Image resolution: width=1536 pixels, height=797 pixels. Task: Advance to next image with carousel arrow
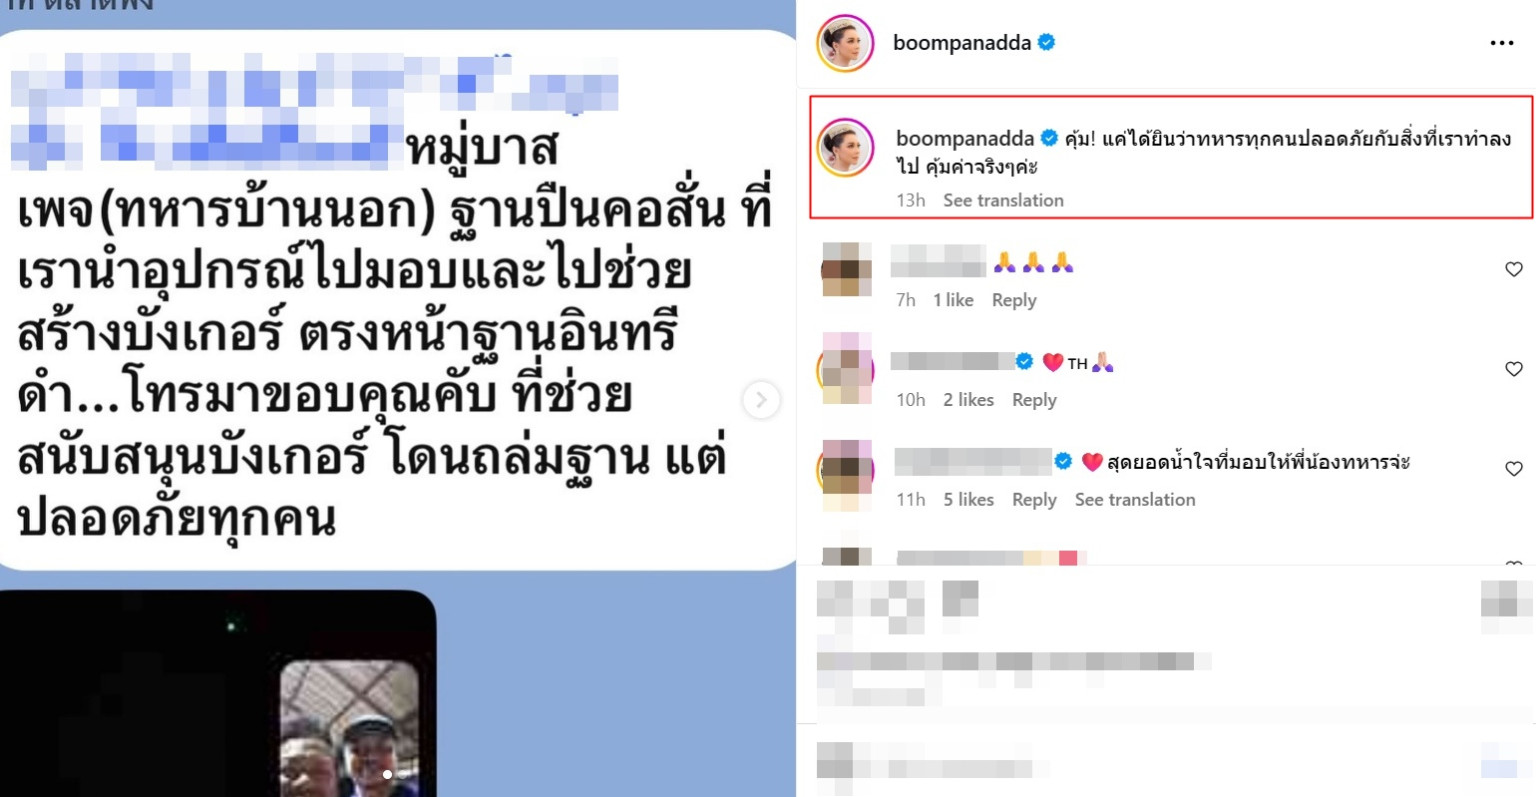(x=761, y=400)
